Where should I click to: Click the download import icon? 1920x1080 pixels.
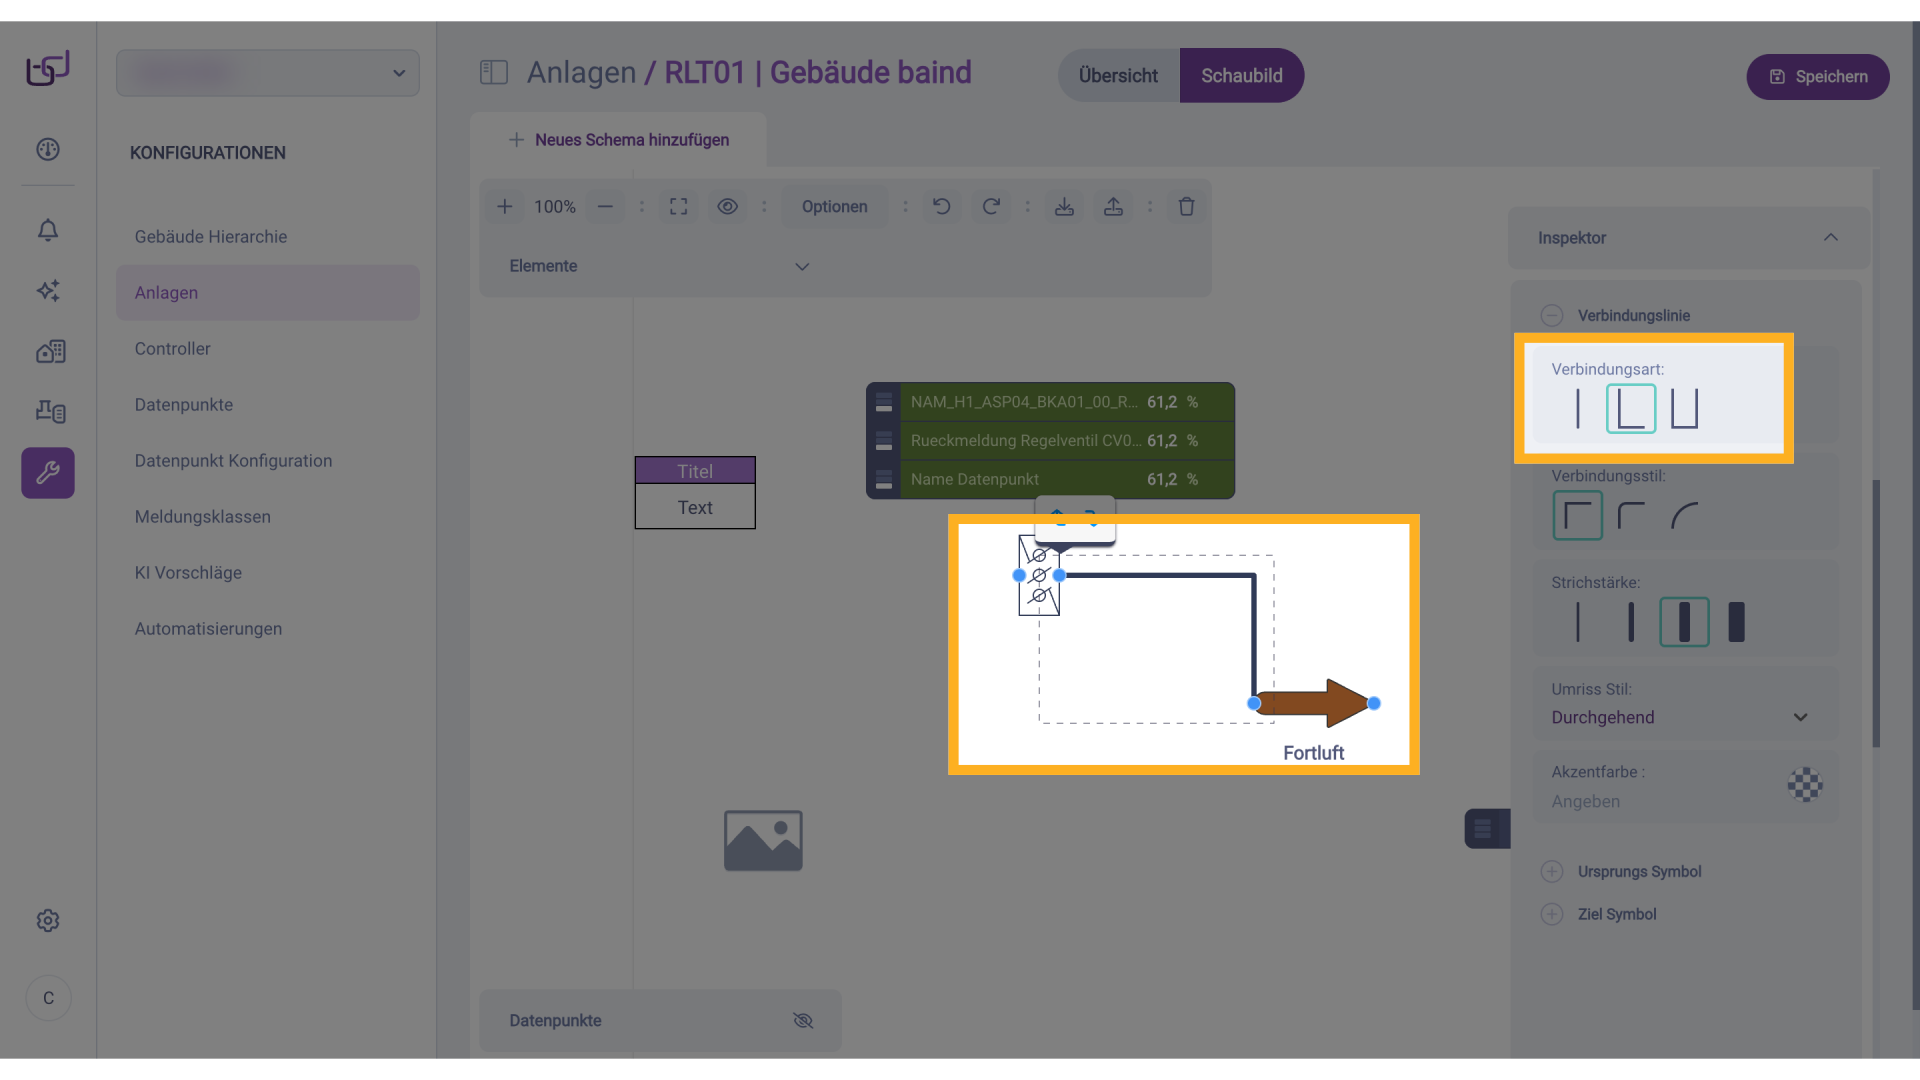pos(1064,207)
